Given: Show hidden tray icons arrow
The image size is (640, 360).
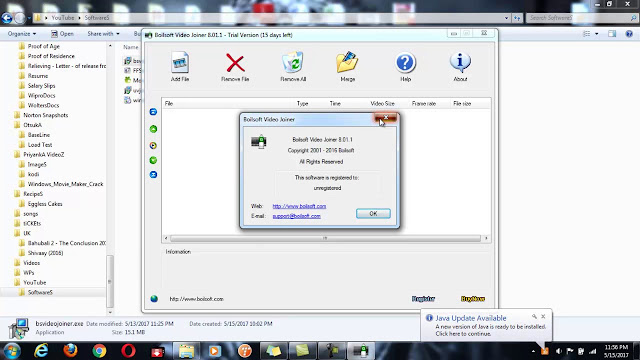Looking at the screenshot, I should pyautogui.click(x=533, y=351).
